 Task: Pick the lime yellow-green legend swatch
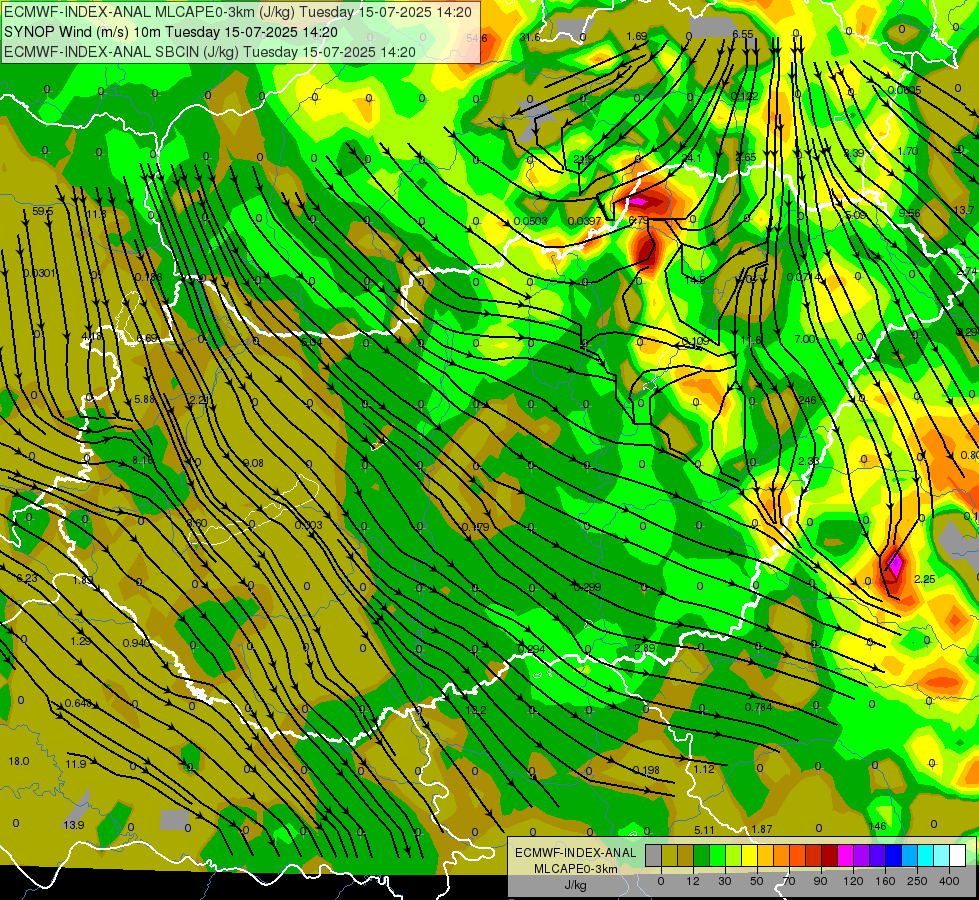pyautogui.click(x=734, y=855)
